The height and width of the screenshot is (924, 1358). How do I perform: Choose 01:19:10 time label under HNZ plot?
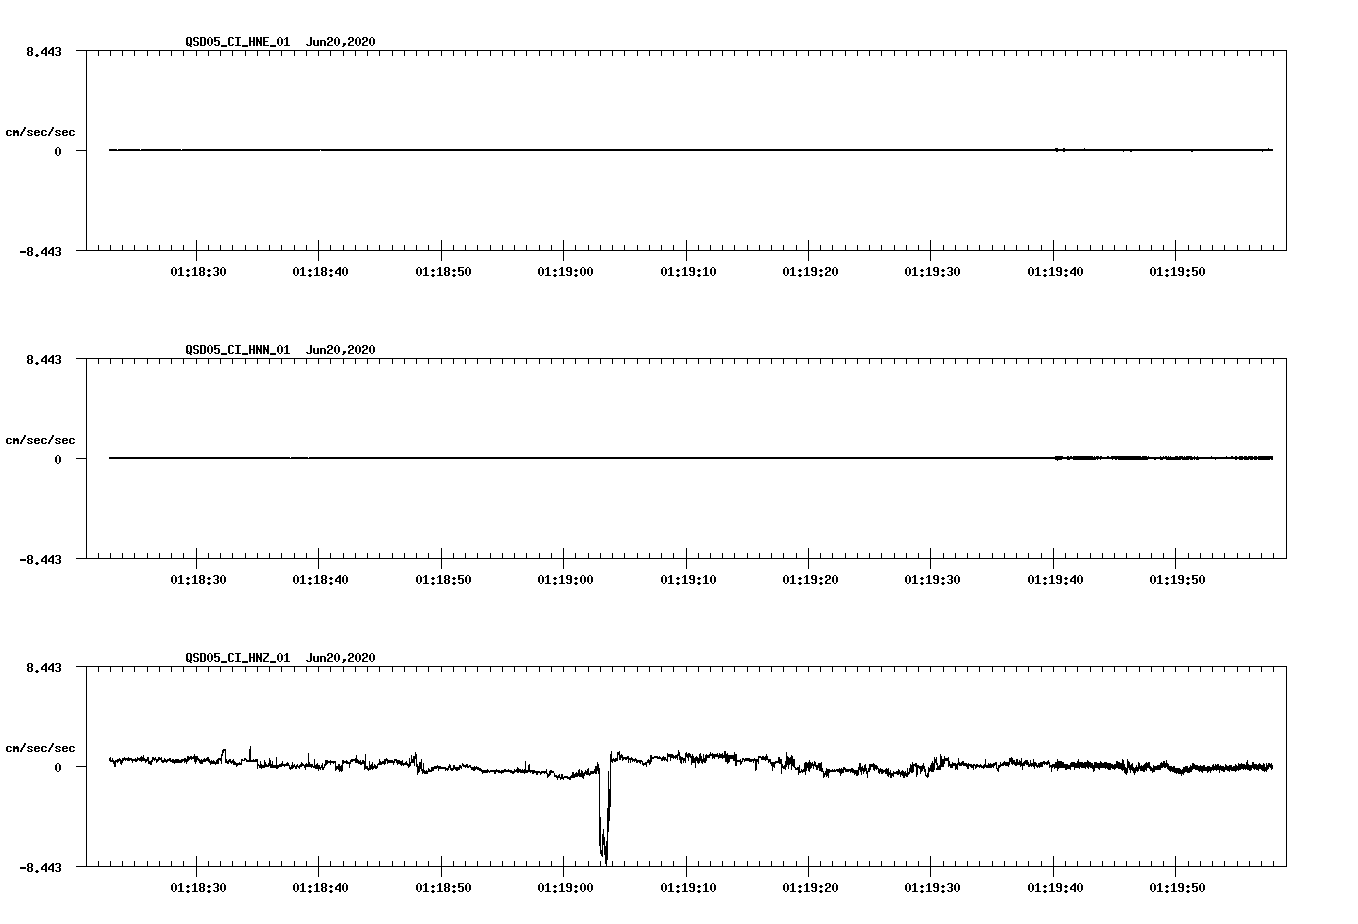point(688,888)
